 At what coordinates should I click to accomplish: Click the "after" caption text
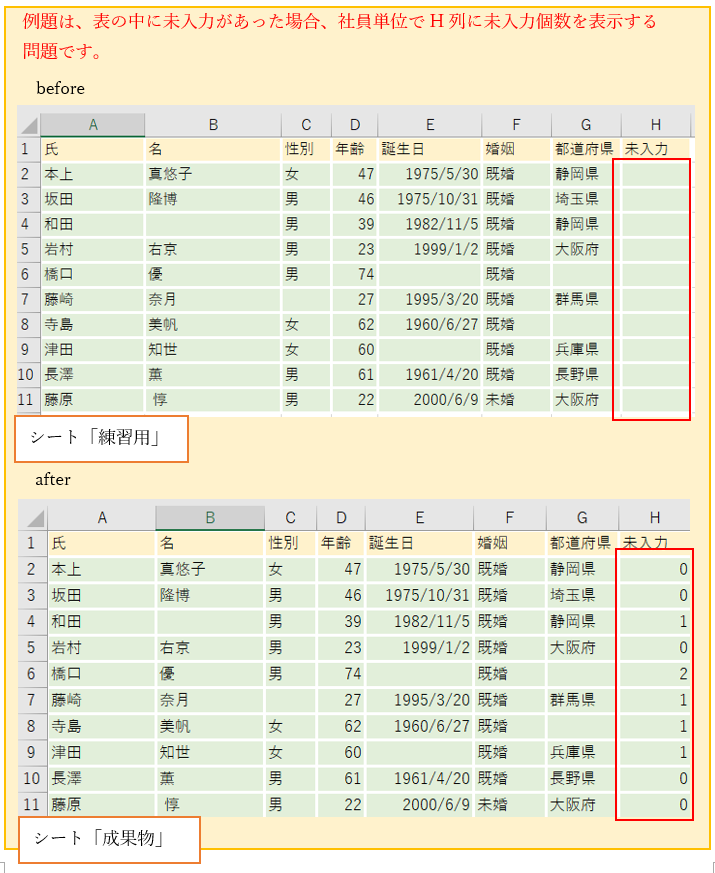(53, 480)
